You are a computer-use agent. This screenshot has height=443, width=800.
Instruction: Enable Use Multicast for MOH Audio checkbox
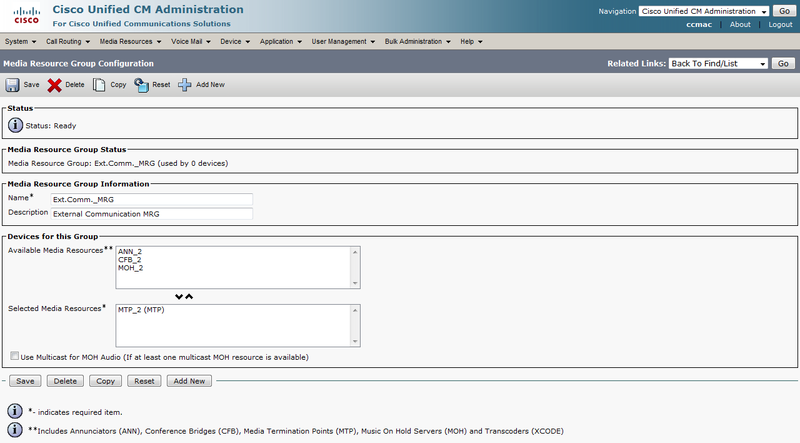[14, 356]
